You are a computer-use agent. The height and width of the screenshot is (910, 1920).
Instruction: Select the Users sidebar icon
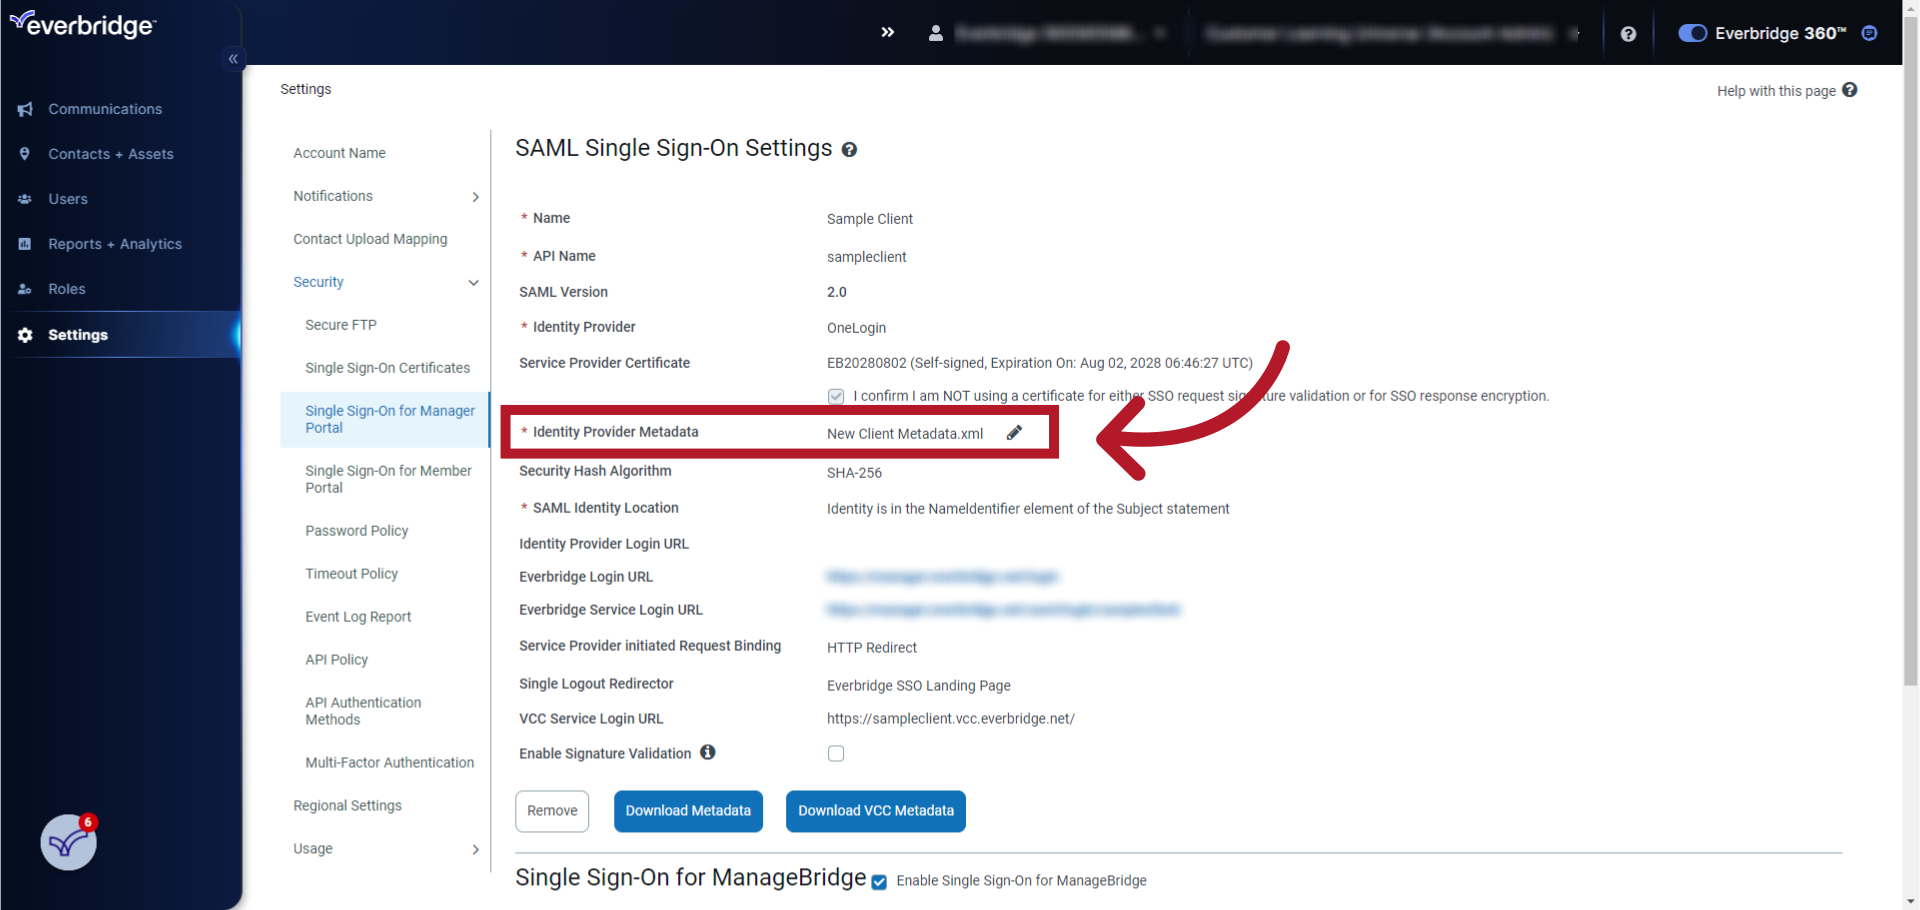(25, 199)
